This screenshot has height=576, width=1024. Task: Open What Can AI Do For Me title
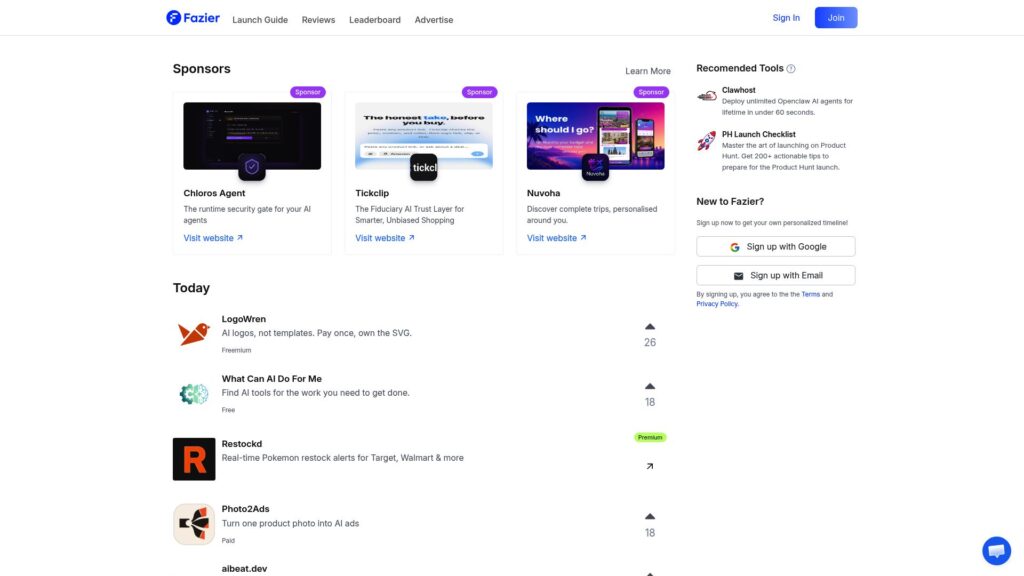(272, 379)
